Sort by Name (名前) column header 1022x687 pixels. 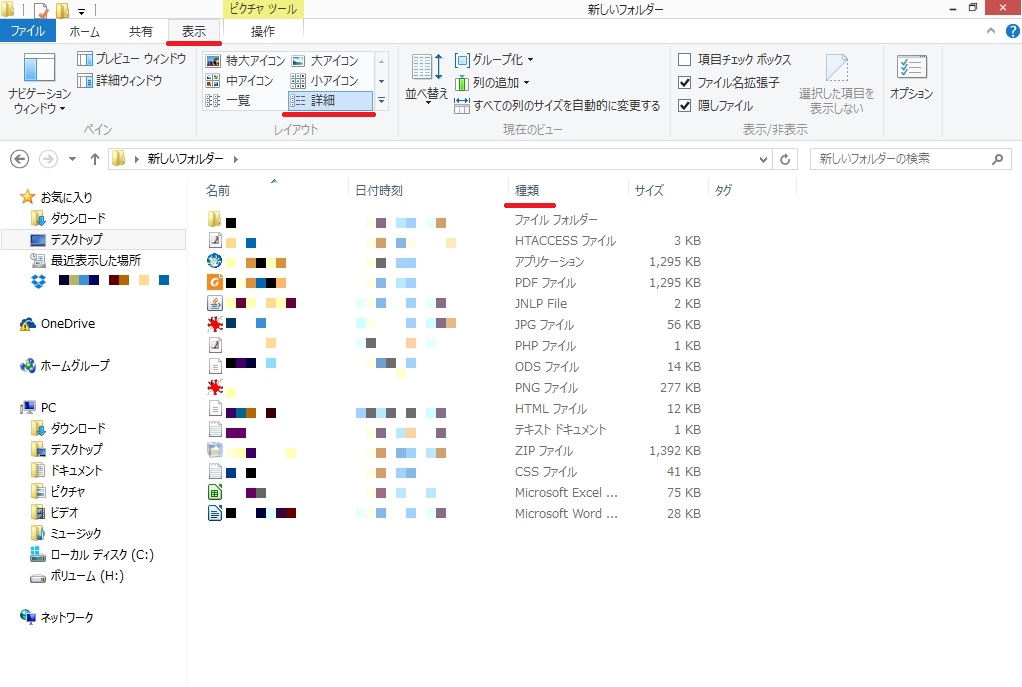(274, 190)
